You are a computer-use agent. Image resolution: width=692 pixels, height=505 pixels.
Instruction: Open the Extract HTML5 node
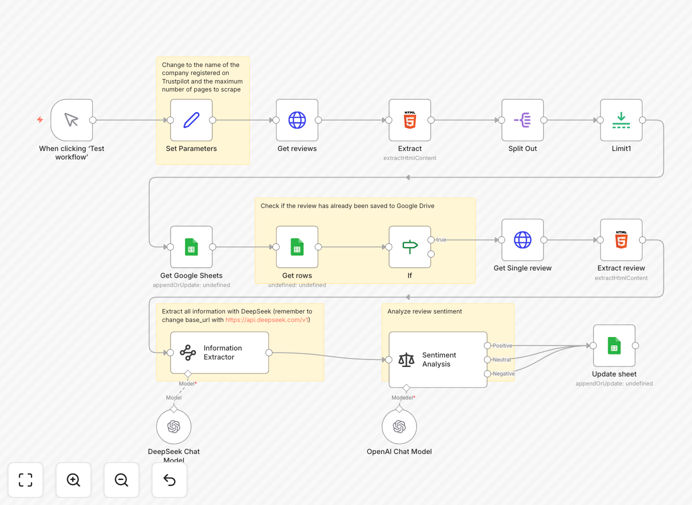(410, 120)
